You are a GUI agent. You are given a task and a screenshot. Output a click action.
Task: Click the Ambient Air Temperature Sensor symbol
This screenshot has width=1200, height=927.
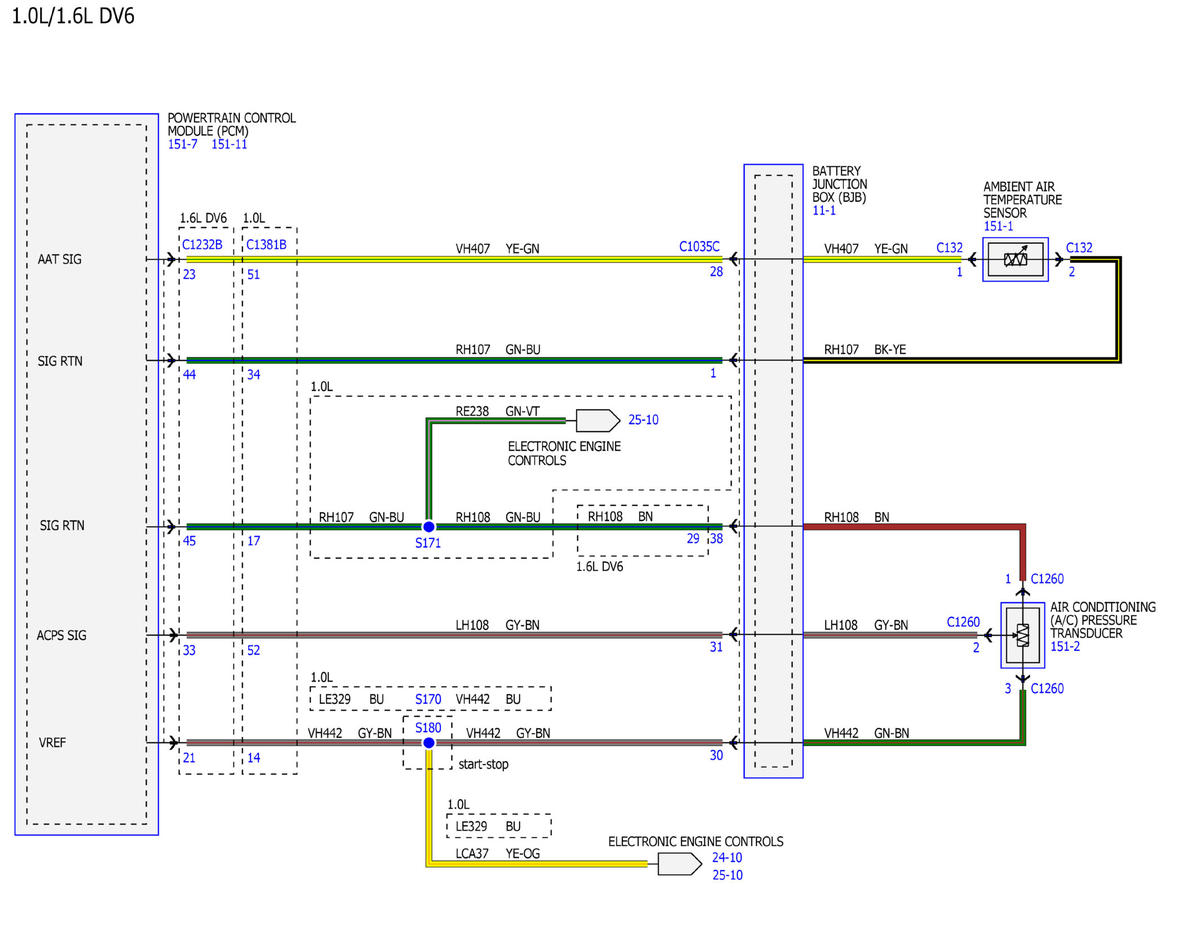tap(1015, 259)
